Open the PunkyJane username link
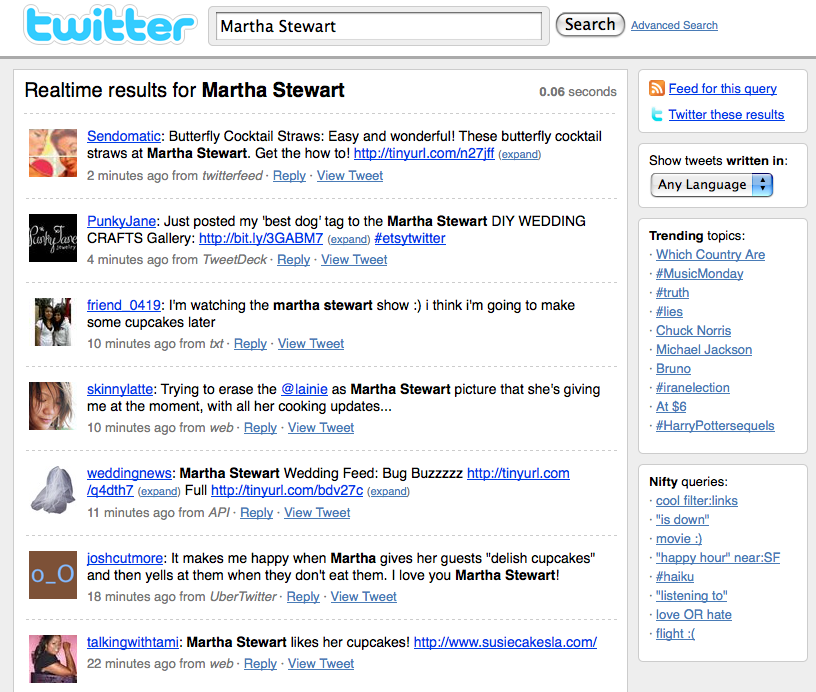Screen dimensions: 816x692 coord(121,221)
